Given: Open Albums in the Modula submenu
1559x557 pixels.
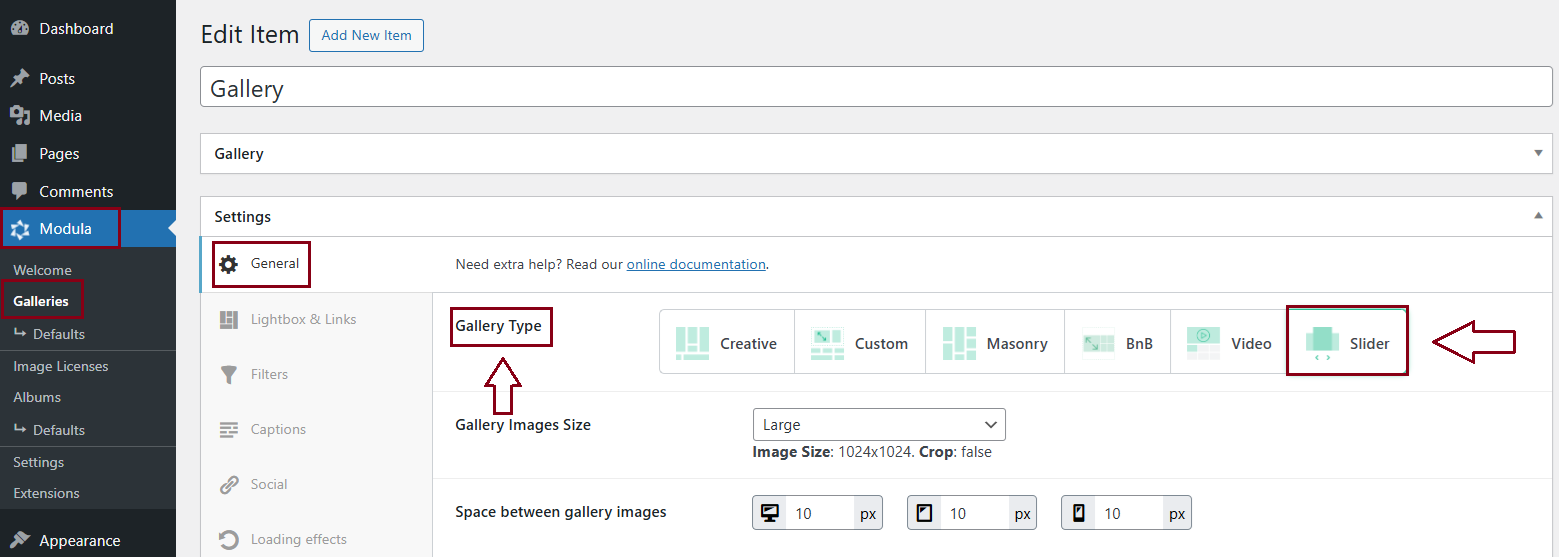Looking at the screenshot, I should [x=37, y=397].
